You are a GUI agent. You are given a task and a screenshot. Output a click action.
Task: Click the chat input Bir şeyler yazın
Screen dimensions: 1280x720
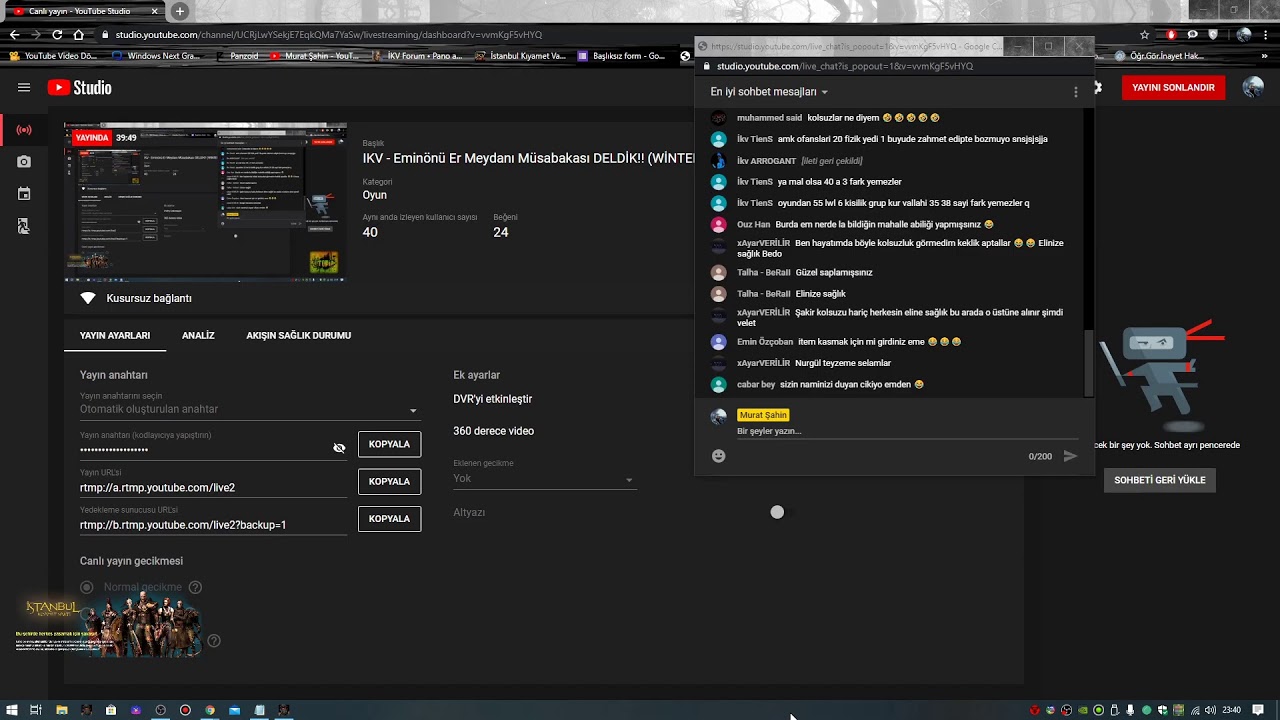(907, 431)
